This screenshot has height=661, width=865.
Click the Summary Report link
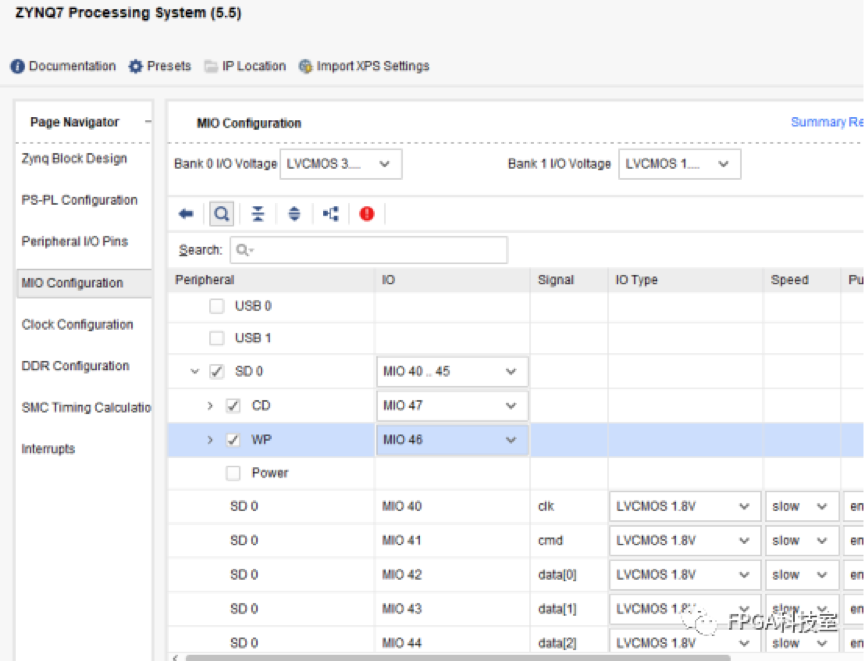click(826, 121)
